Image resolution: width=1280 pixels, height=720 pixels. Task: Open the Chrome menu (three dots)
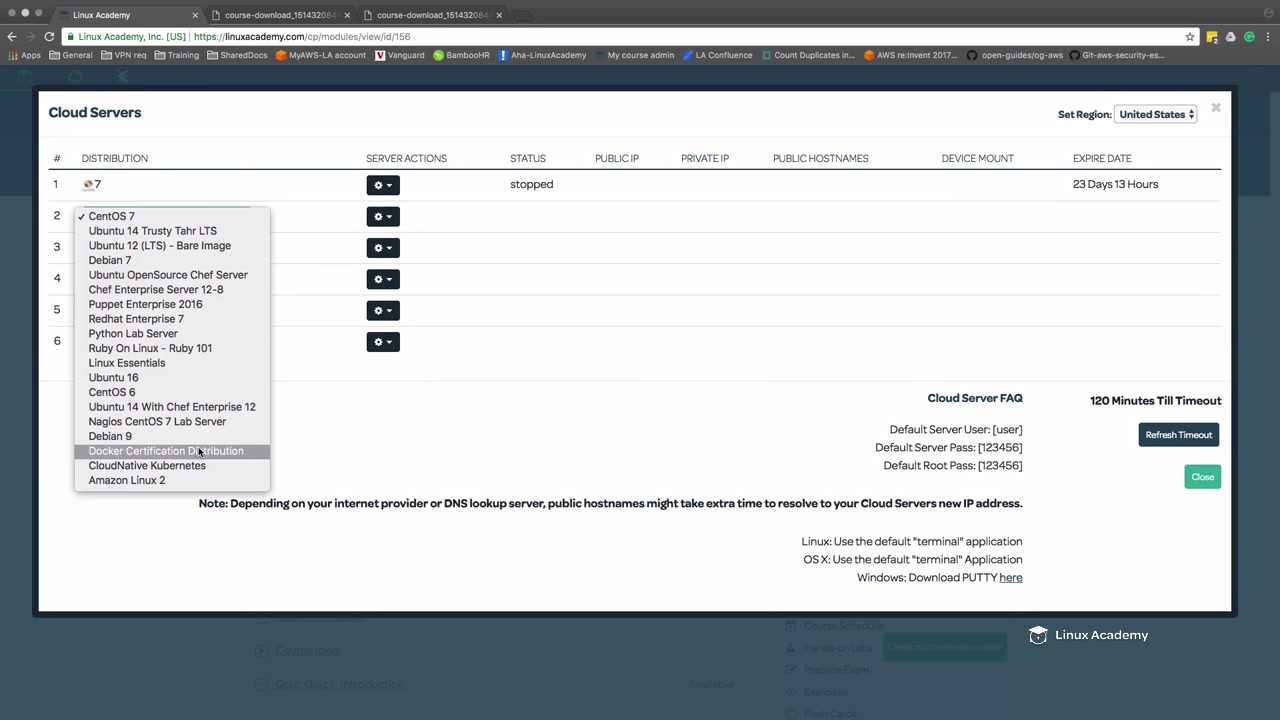coord(1268,37)
